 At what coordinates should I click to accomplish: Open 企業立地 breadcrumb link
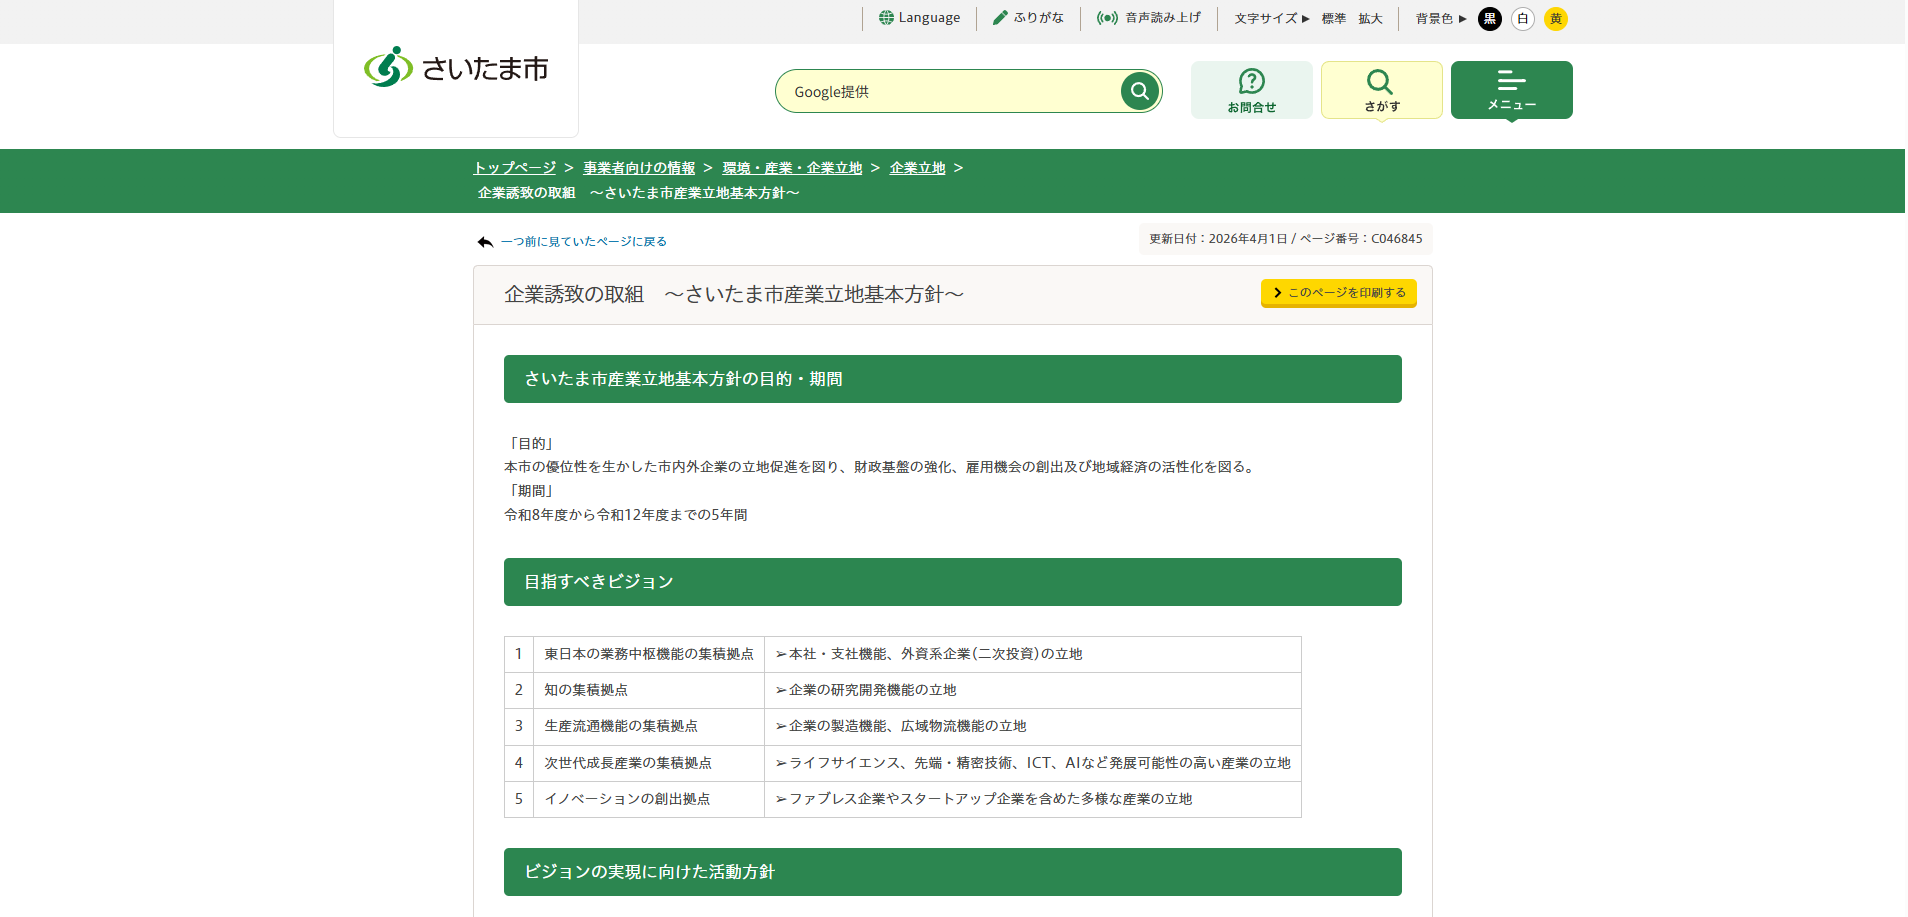pos(917,168)
